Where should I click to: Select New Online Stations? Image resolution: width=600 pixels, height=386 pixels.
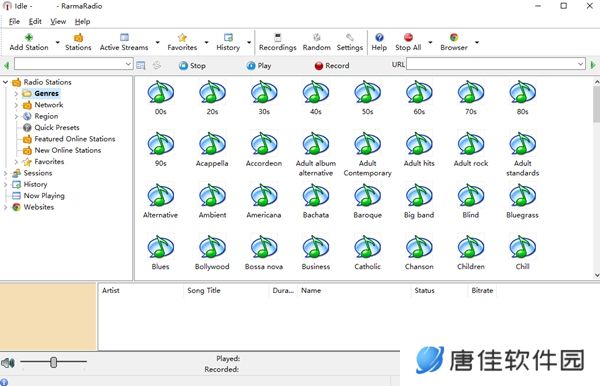click(68, 150)
